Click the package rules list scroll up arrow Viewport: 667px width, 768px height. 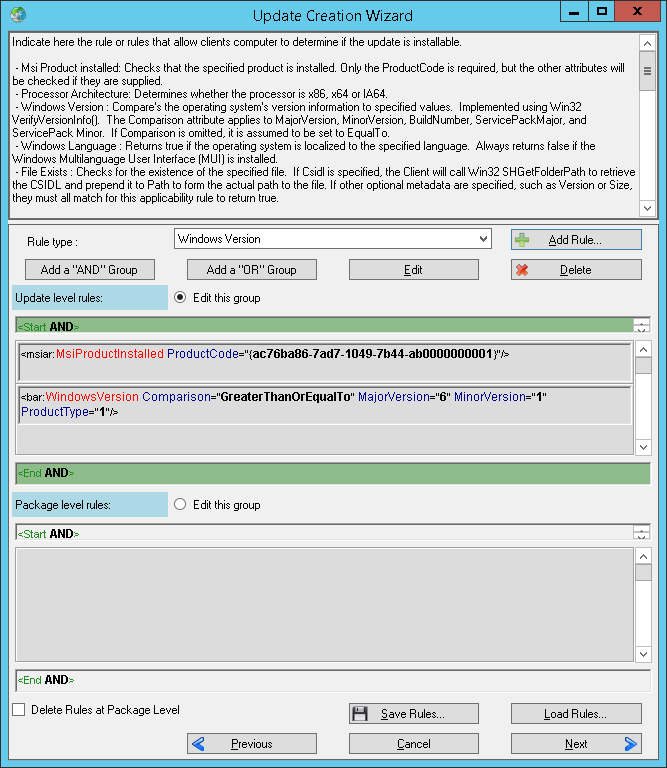643,556
